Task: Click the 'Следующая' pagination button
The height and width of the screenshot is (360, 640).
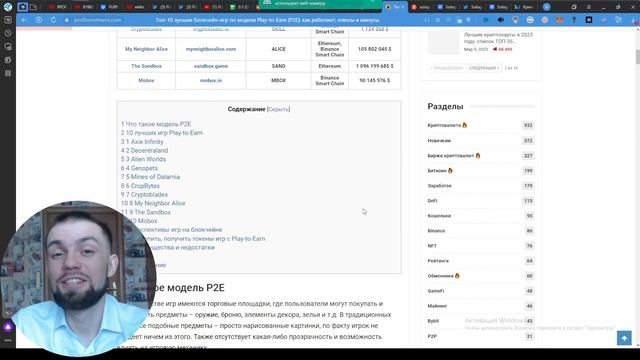Action: (484, 68)
